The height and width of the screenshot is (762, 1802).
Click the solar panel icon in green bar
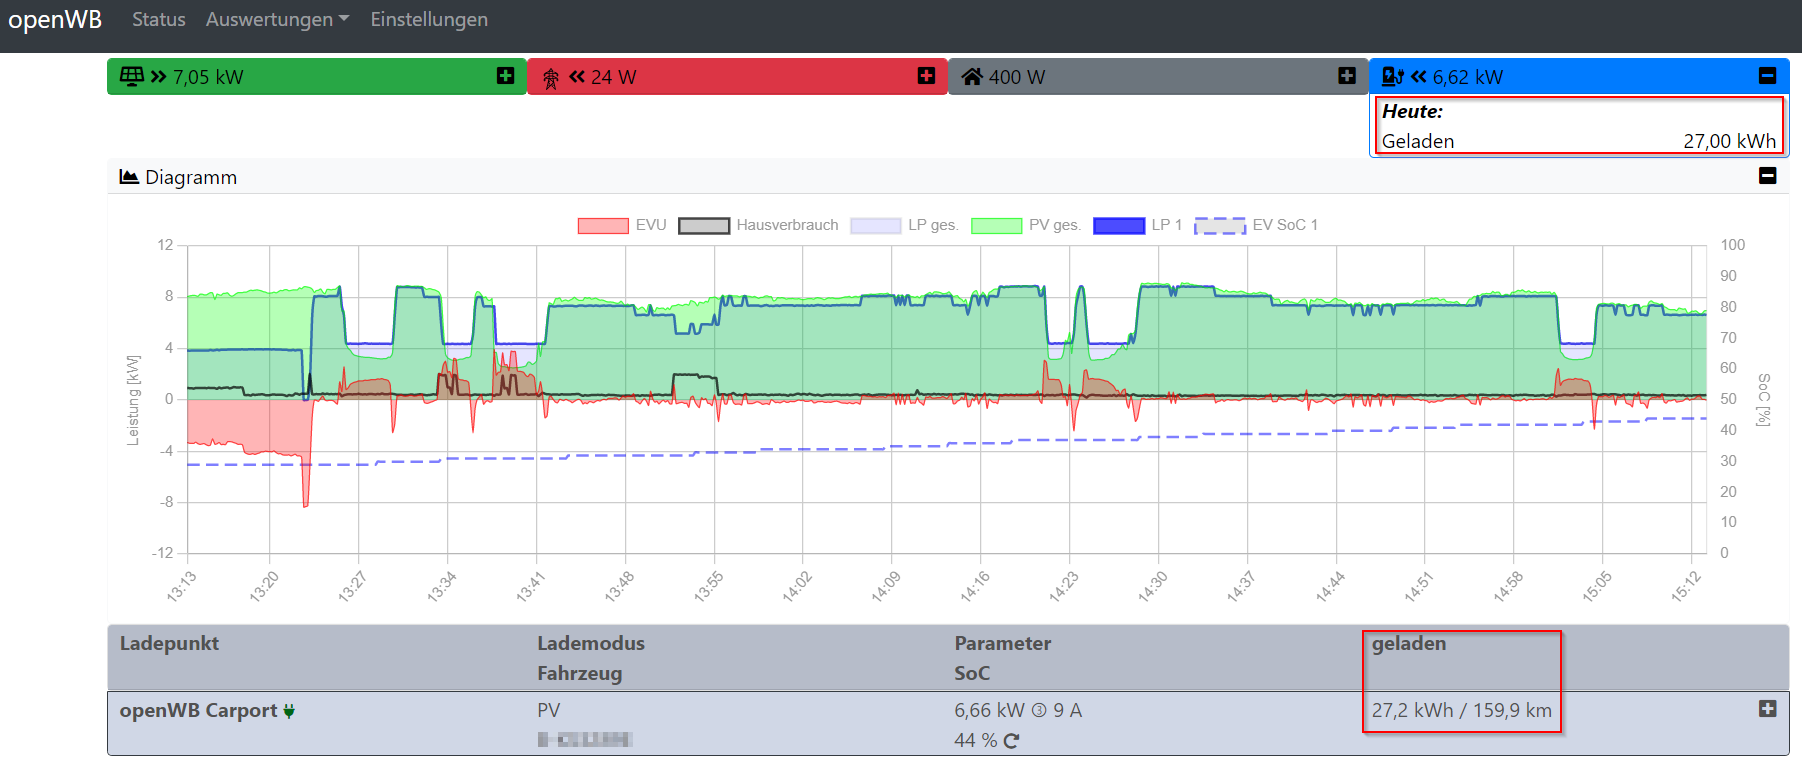(131, 76)
